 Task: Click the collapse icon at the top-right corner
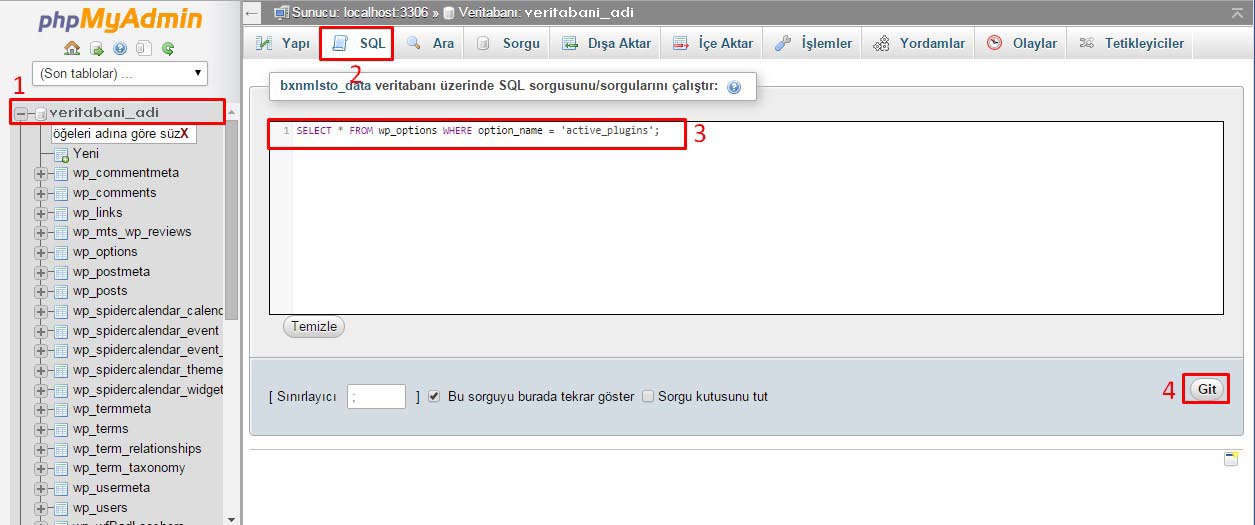click(x=1238, y=12)
